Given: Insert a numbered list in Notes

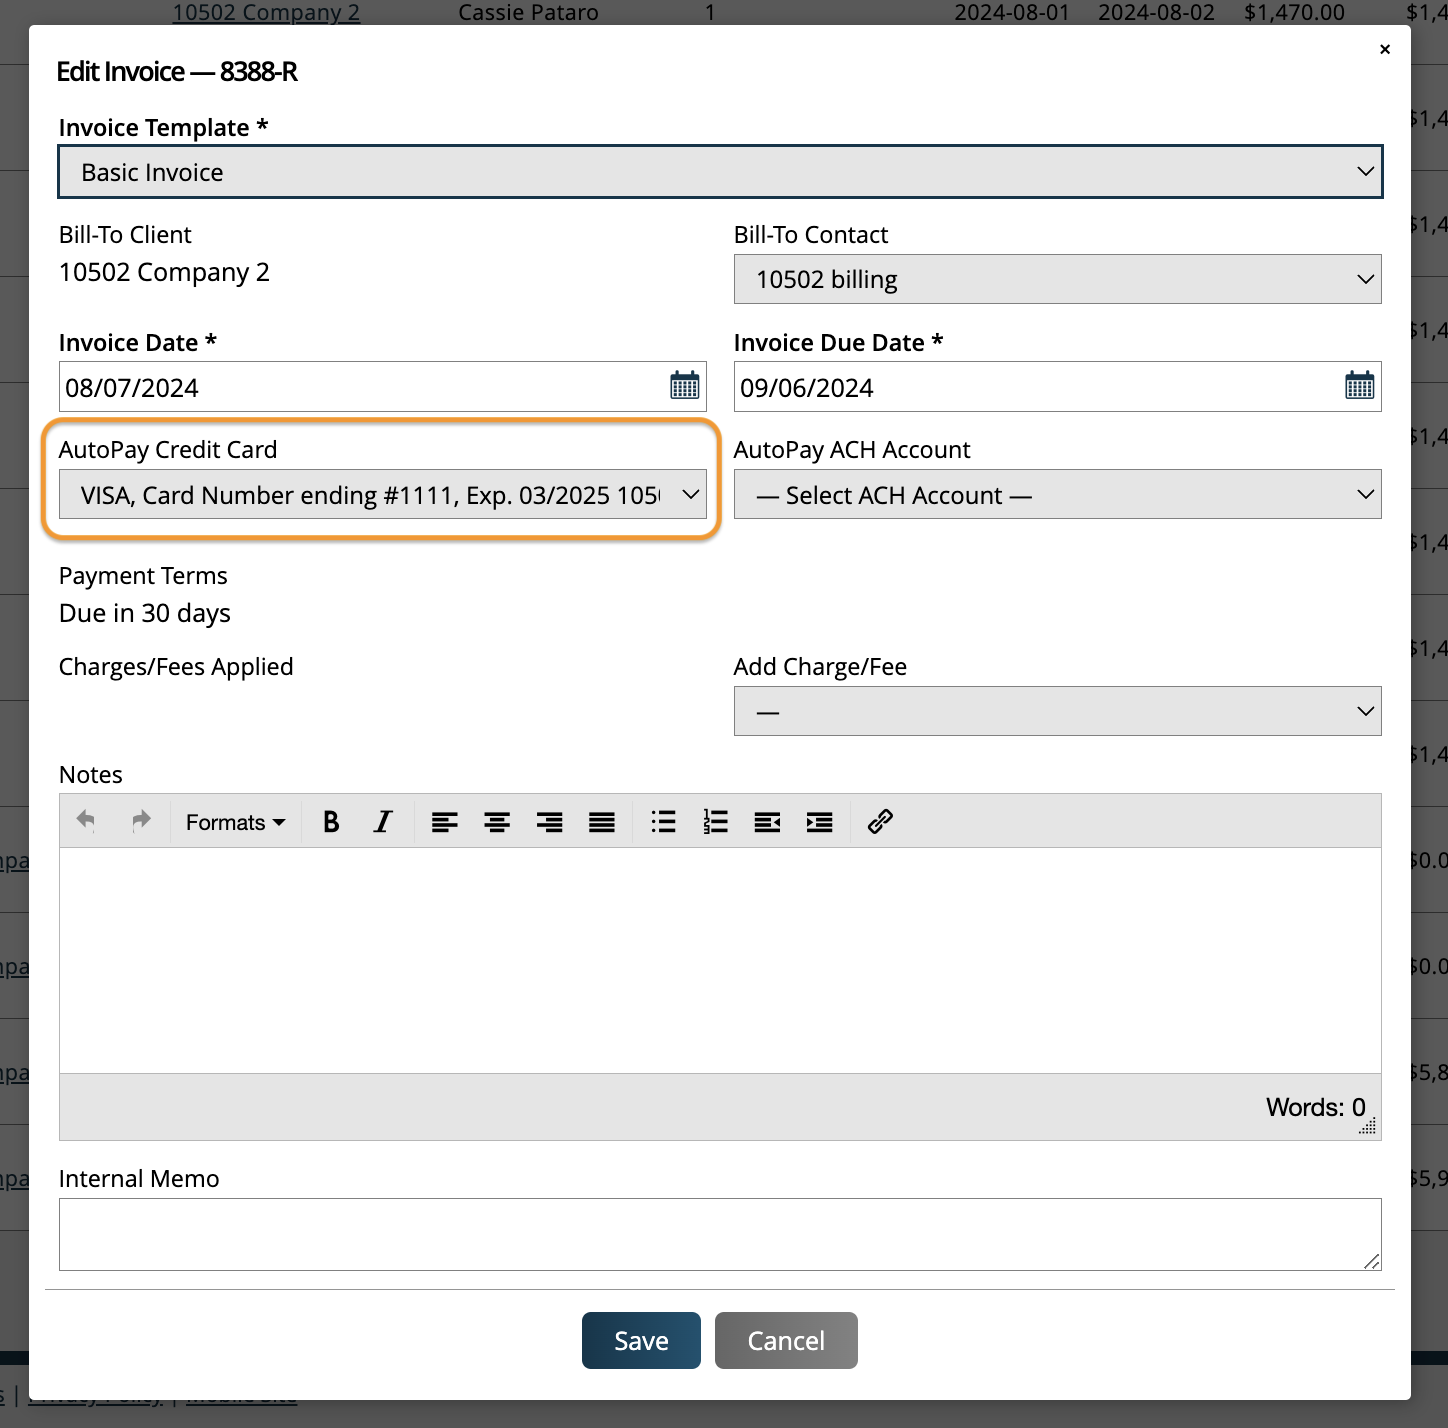Looking at the screenshot, I should 715,822.
